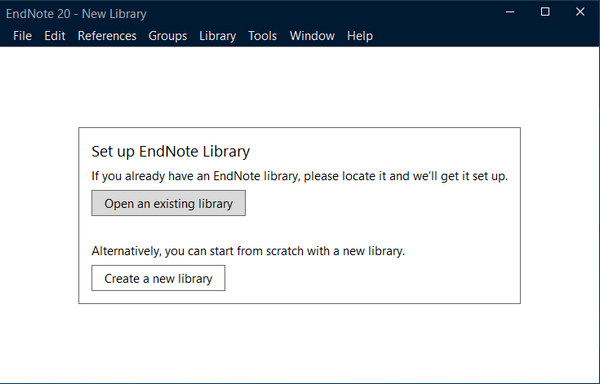Click the 'Alternatively, you can start from scratch' text
600x384 pixels.
[x=248, y=251]
